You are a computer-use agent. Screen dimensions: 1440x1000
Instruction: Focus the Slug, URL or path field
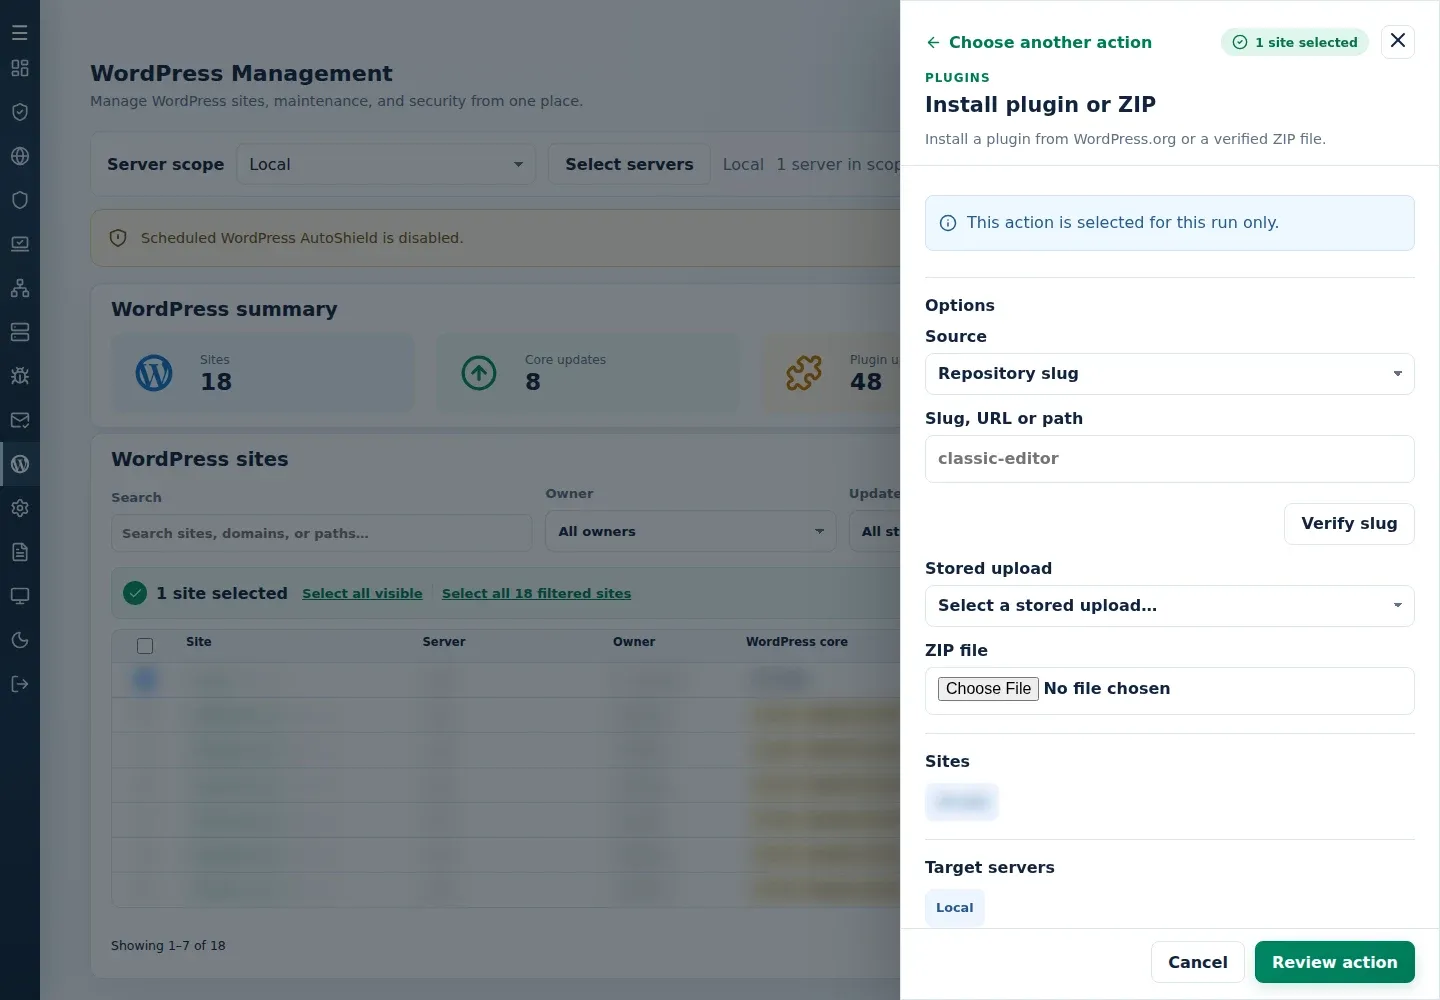(1170, 459)
